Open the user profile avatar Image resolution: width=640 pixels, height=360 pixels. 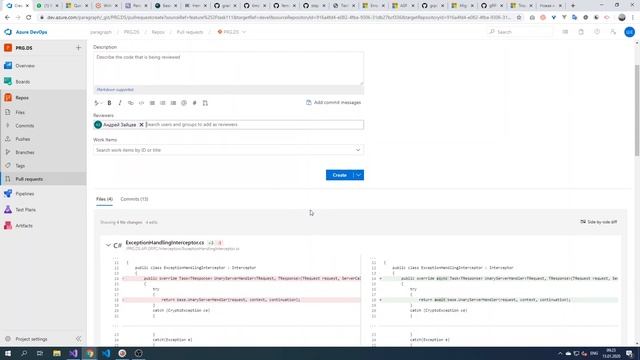629,32
